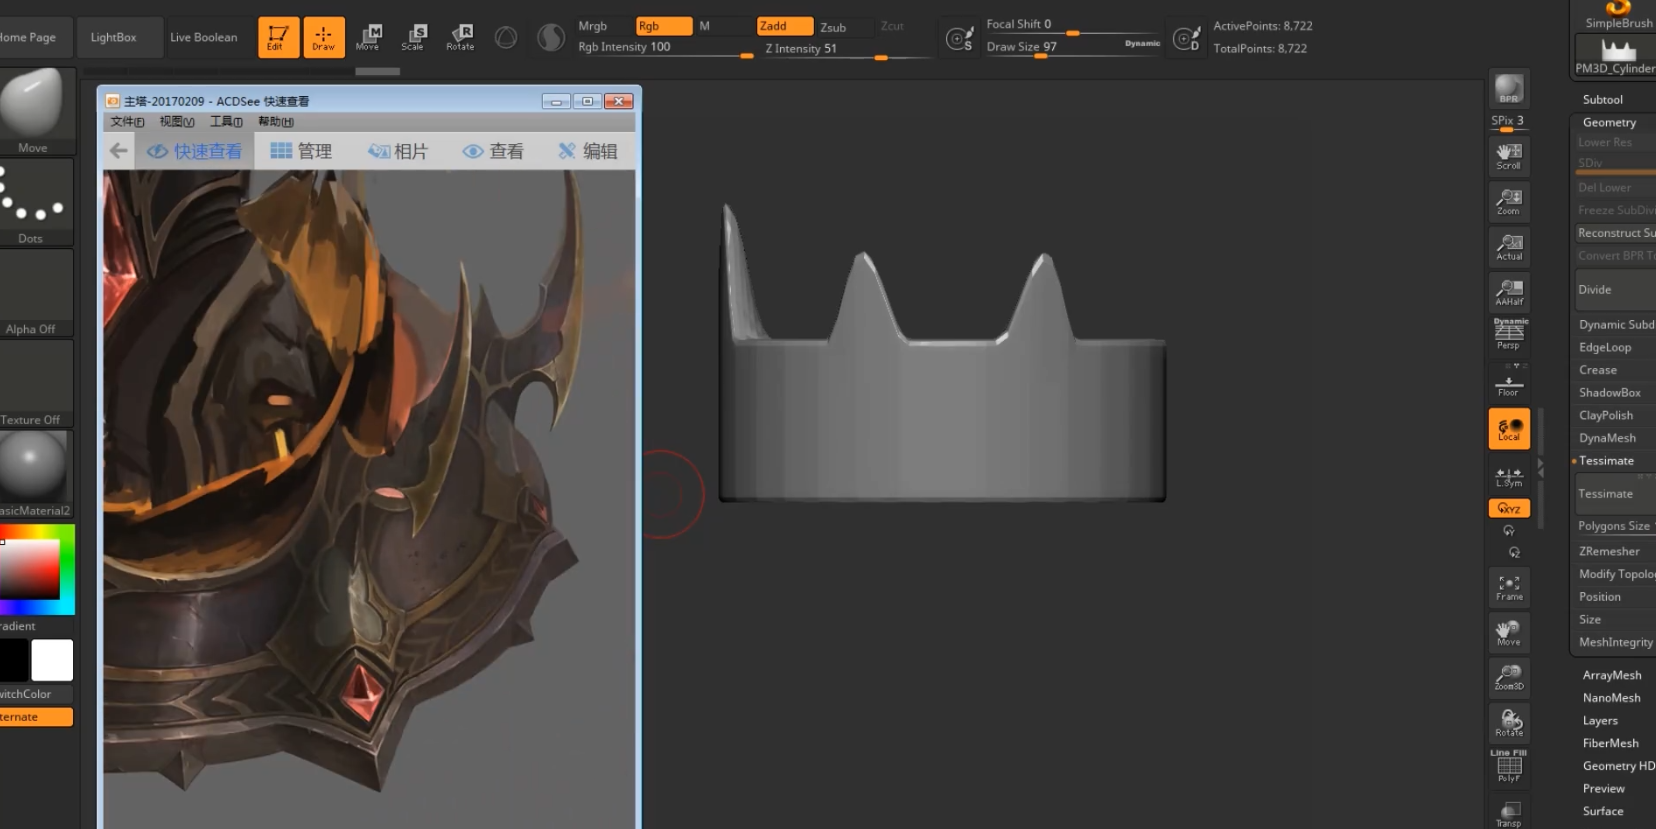The width and height of the screenshot is (1656, 829).
Task: Click the Divide button
Action: 1615,290
